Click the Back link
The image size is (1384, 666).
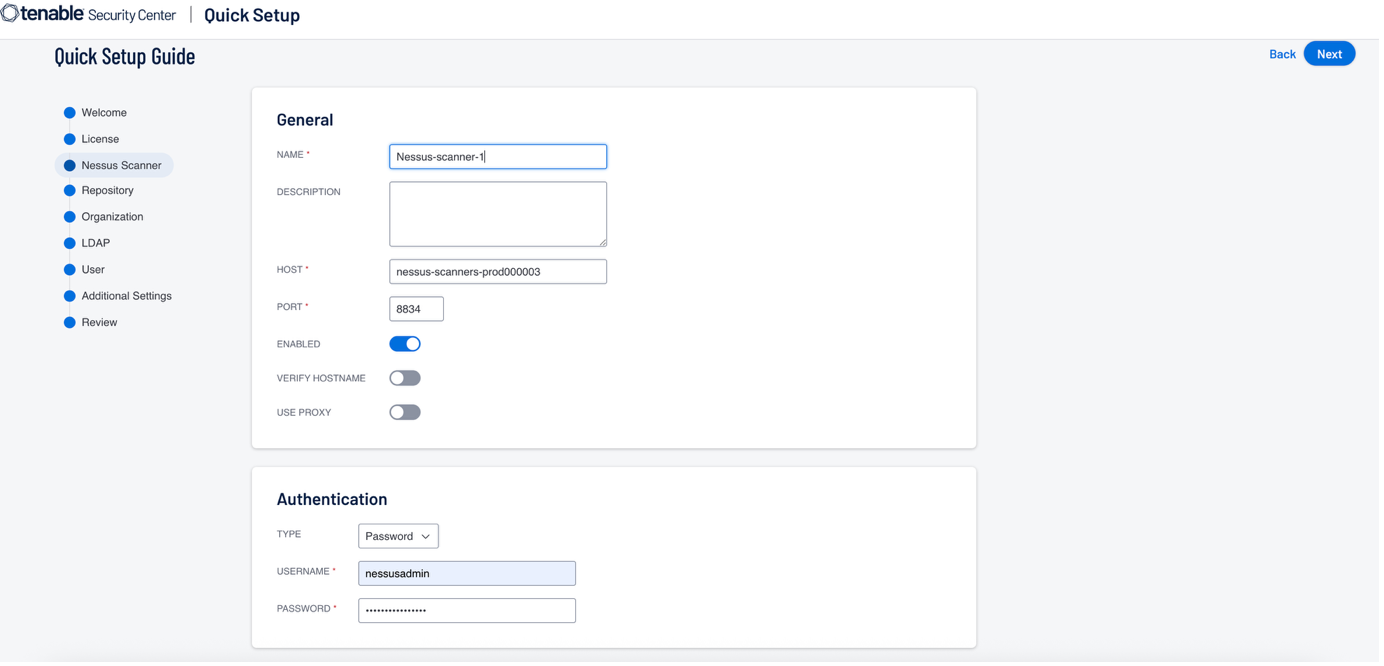[1282, 54]
